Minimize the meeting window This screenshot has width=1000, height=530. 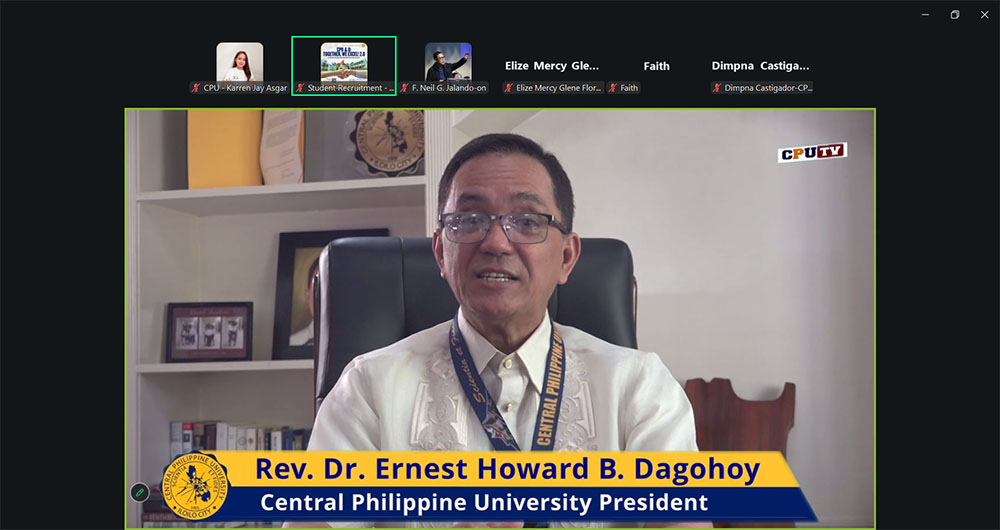click(926, 14)
